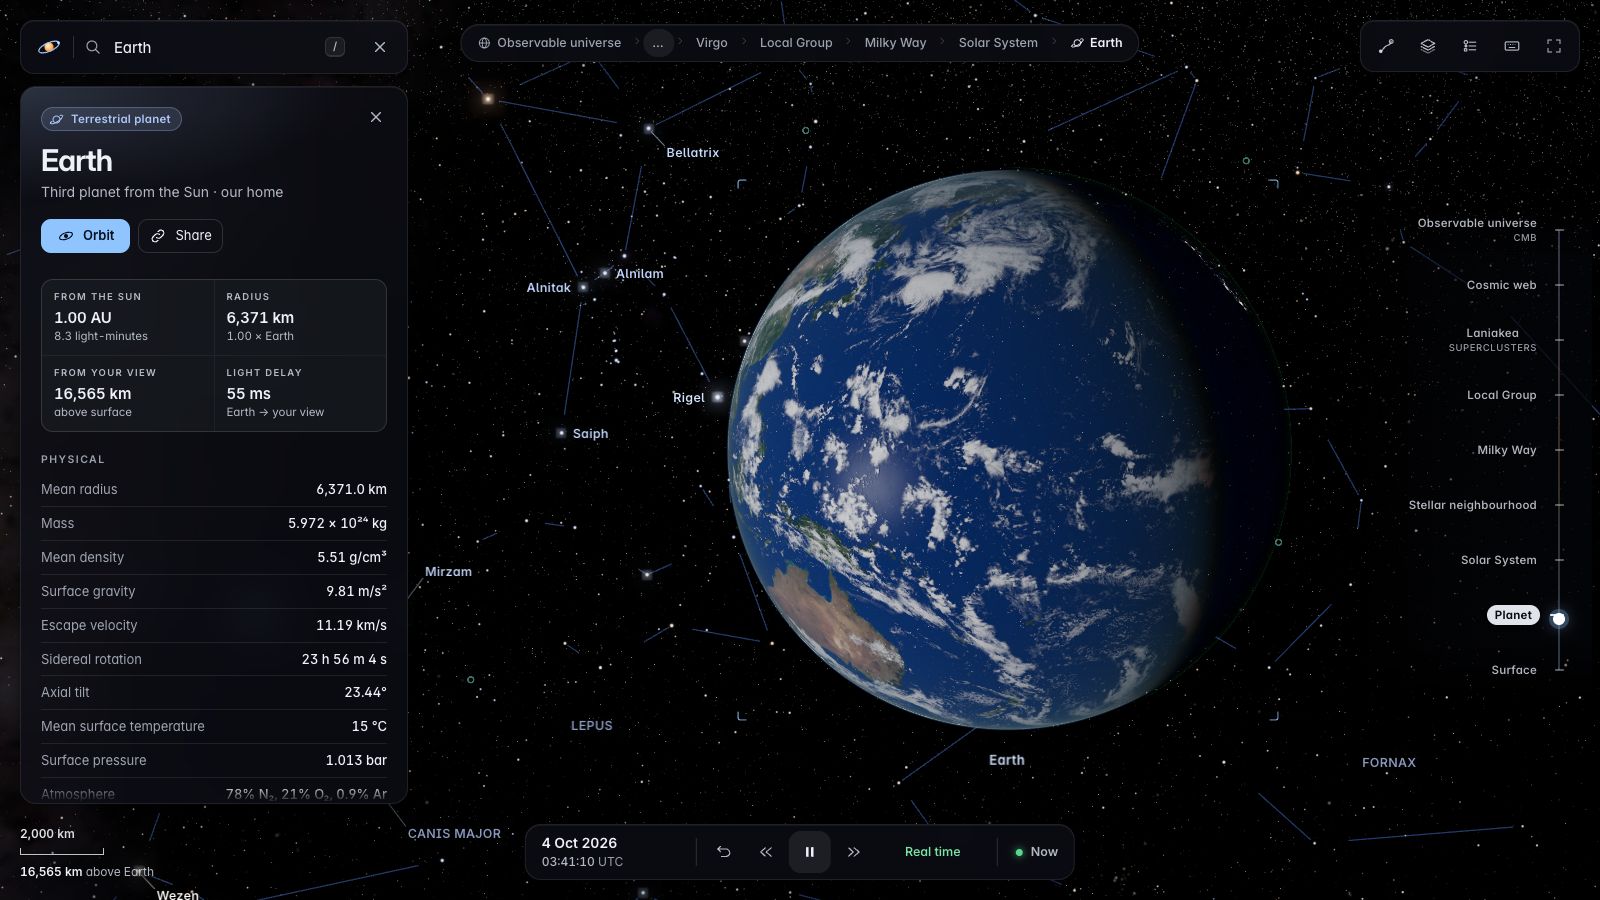The image size is (1600, 900).
Task: Close the Earth info panel
Action: pyautogui.click(x=376, y=117)
